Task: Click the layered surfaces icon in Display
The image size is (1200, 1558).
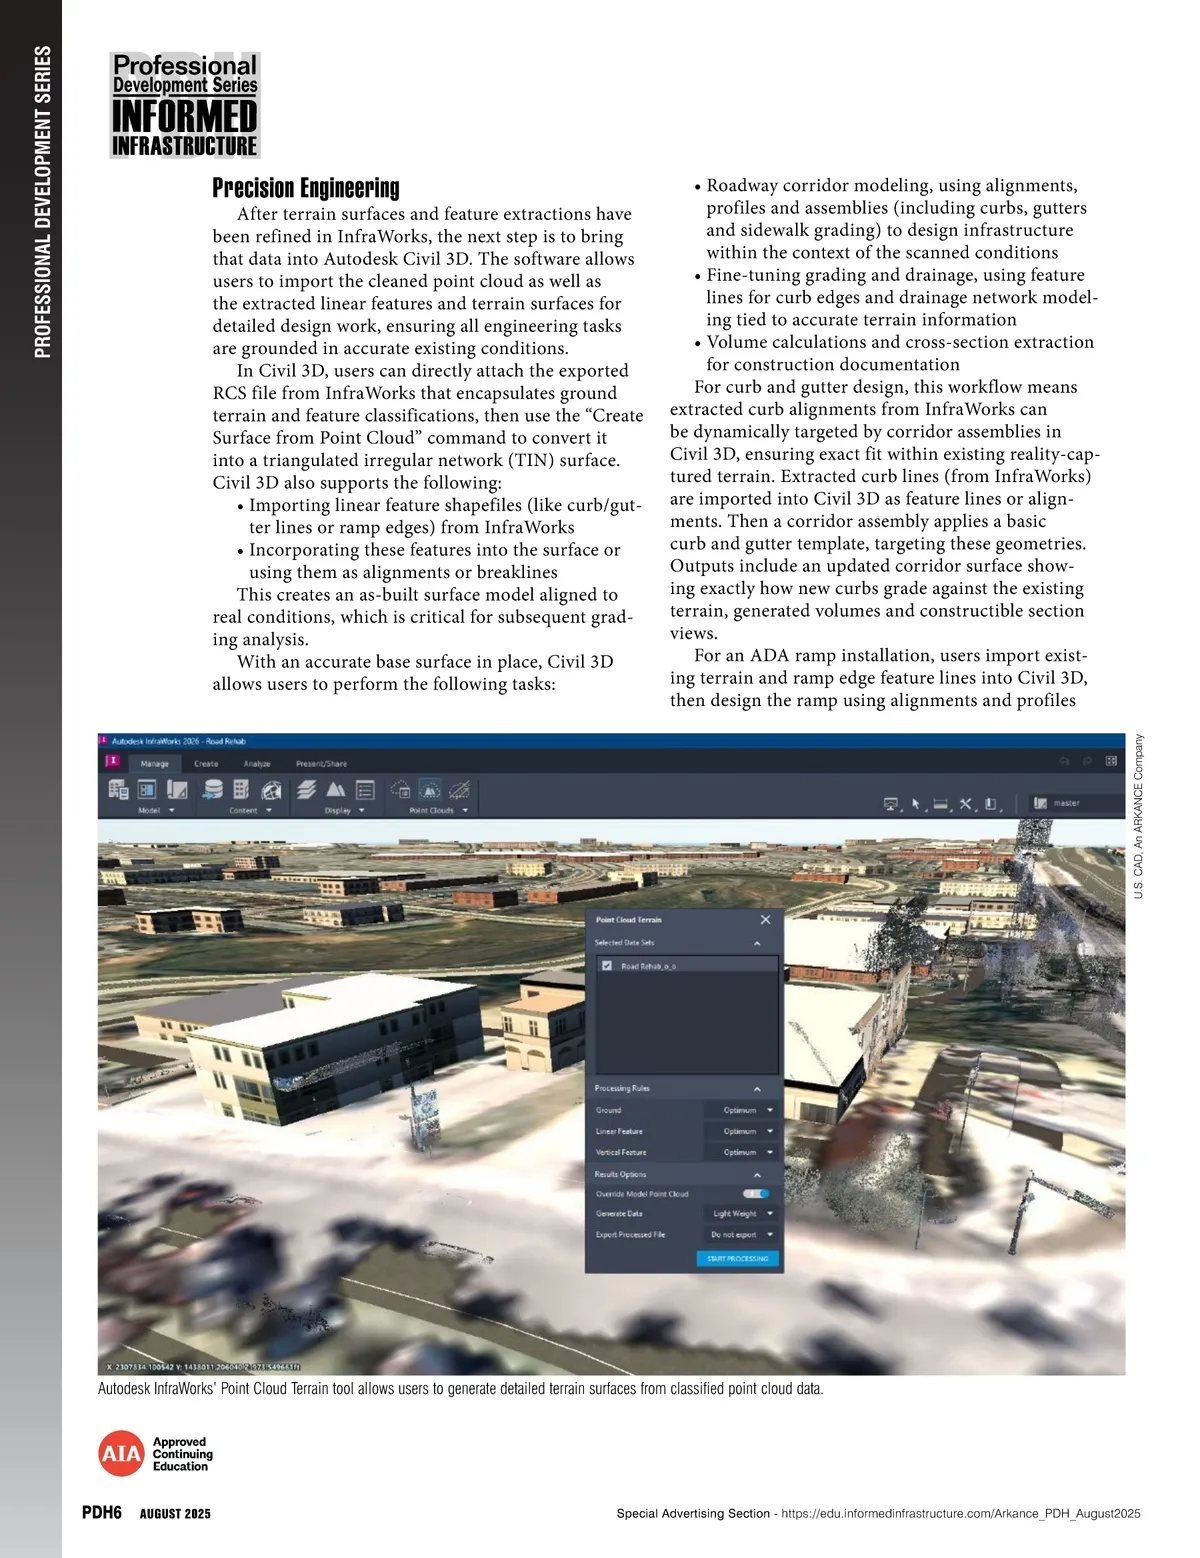Action: 307,789
